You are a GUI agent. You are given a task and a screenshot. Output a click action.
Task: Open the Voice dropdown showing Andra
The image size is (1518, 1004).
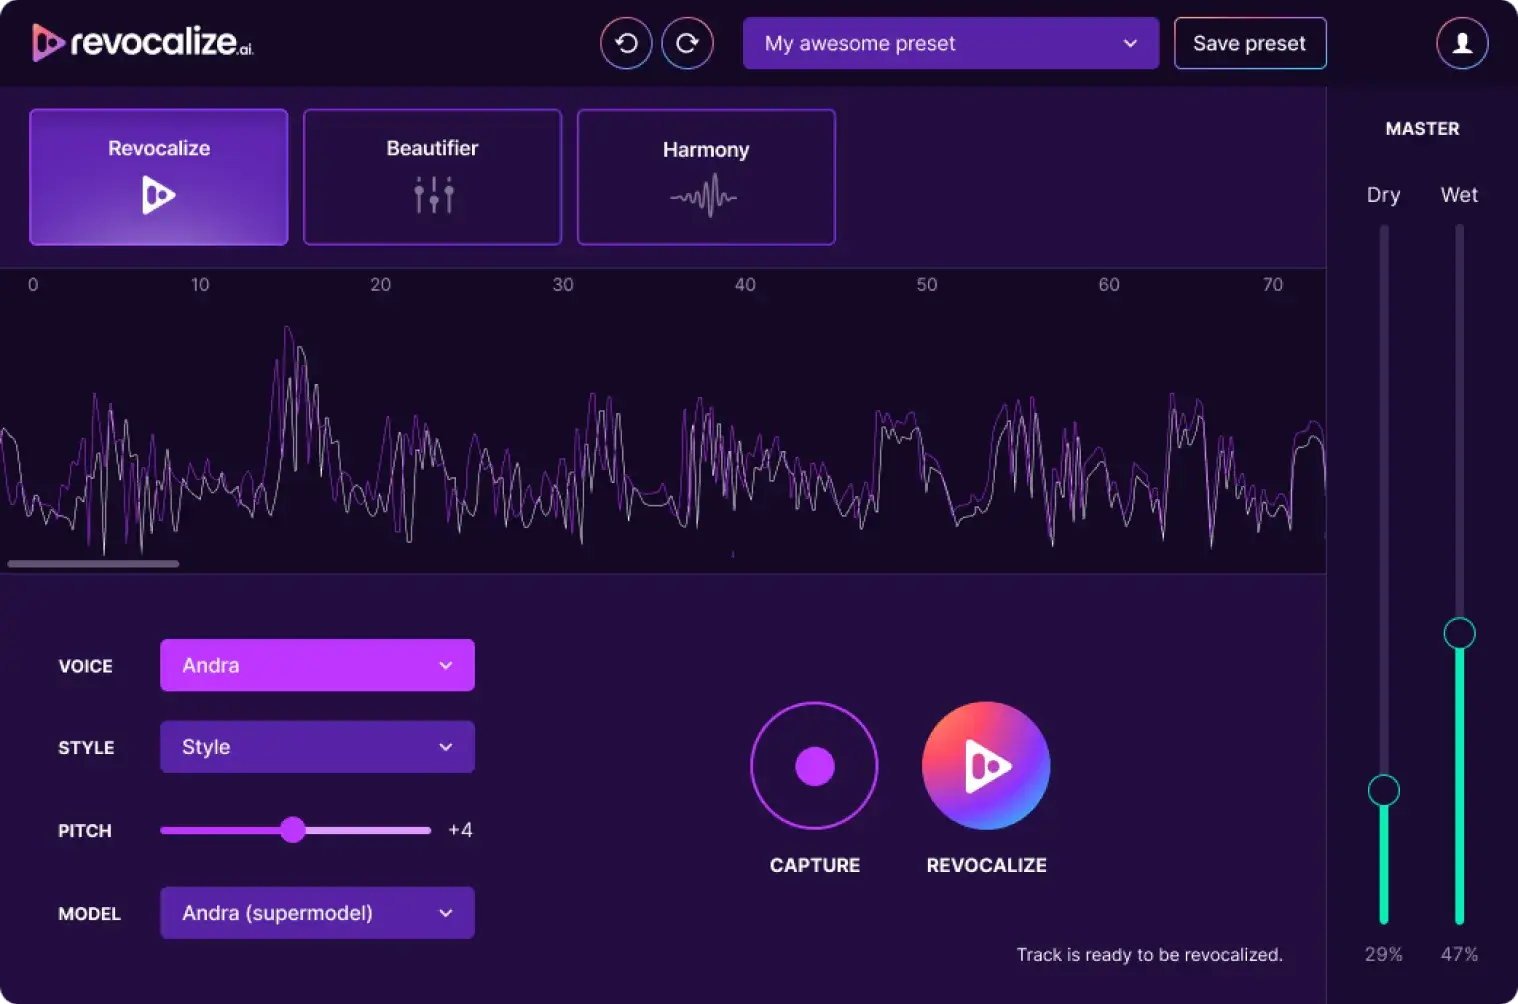(x=317, y=665)
